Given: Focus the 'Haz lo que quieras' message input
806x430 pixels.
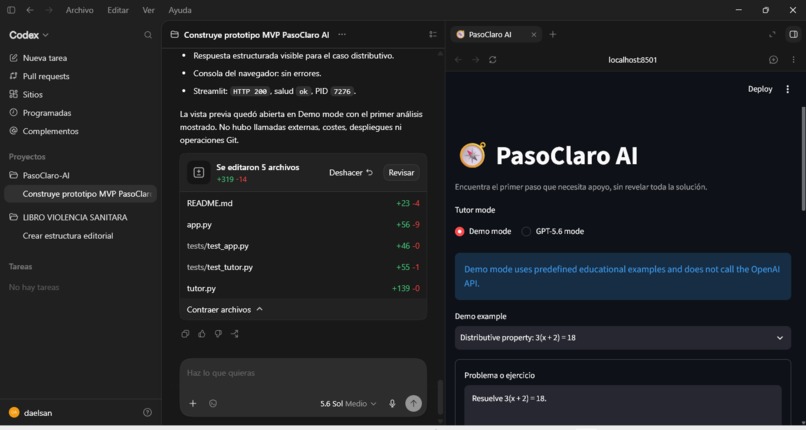Looking at the screenshot, I should (x=303, y=373).
